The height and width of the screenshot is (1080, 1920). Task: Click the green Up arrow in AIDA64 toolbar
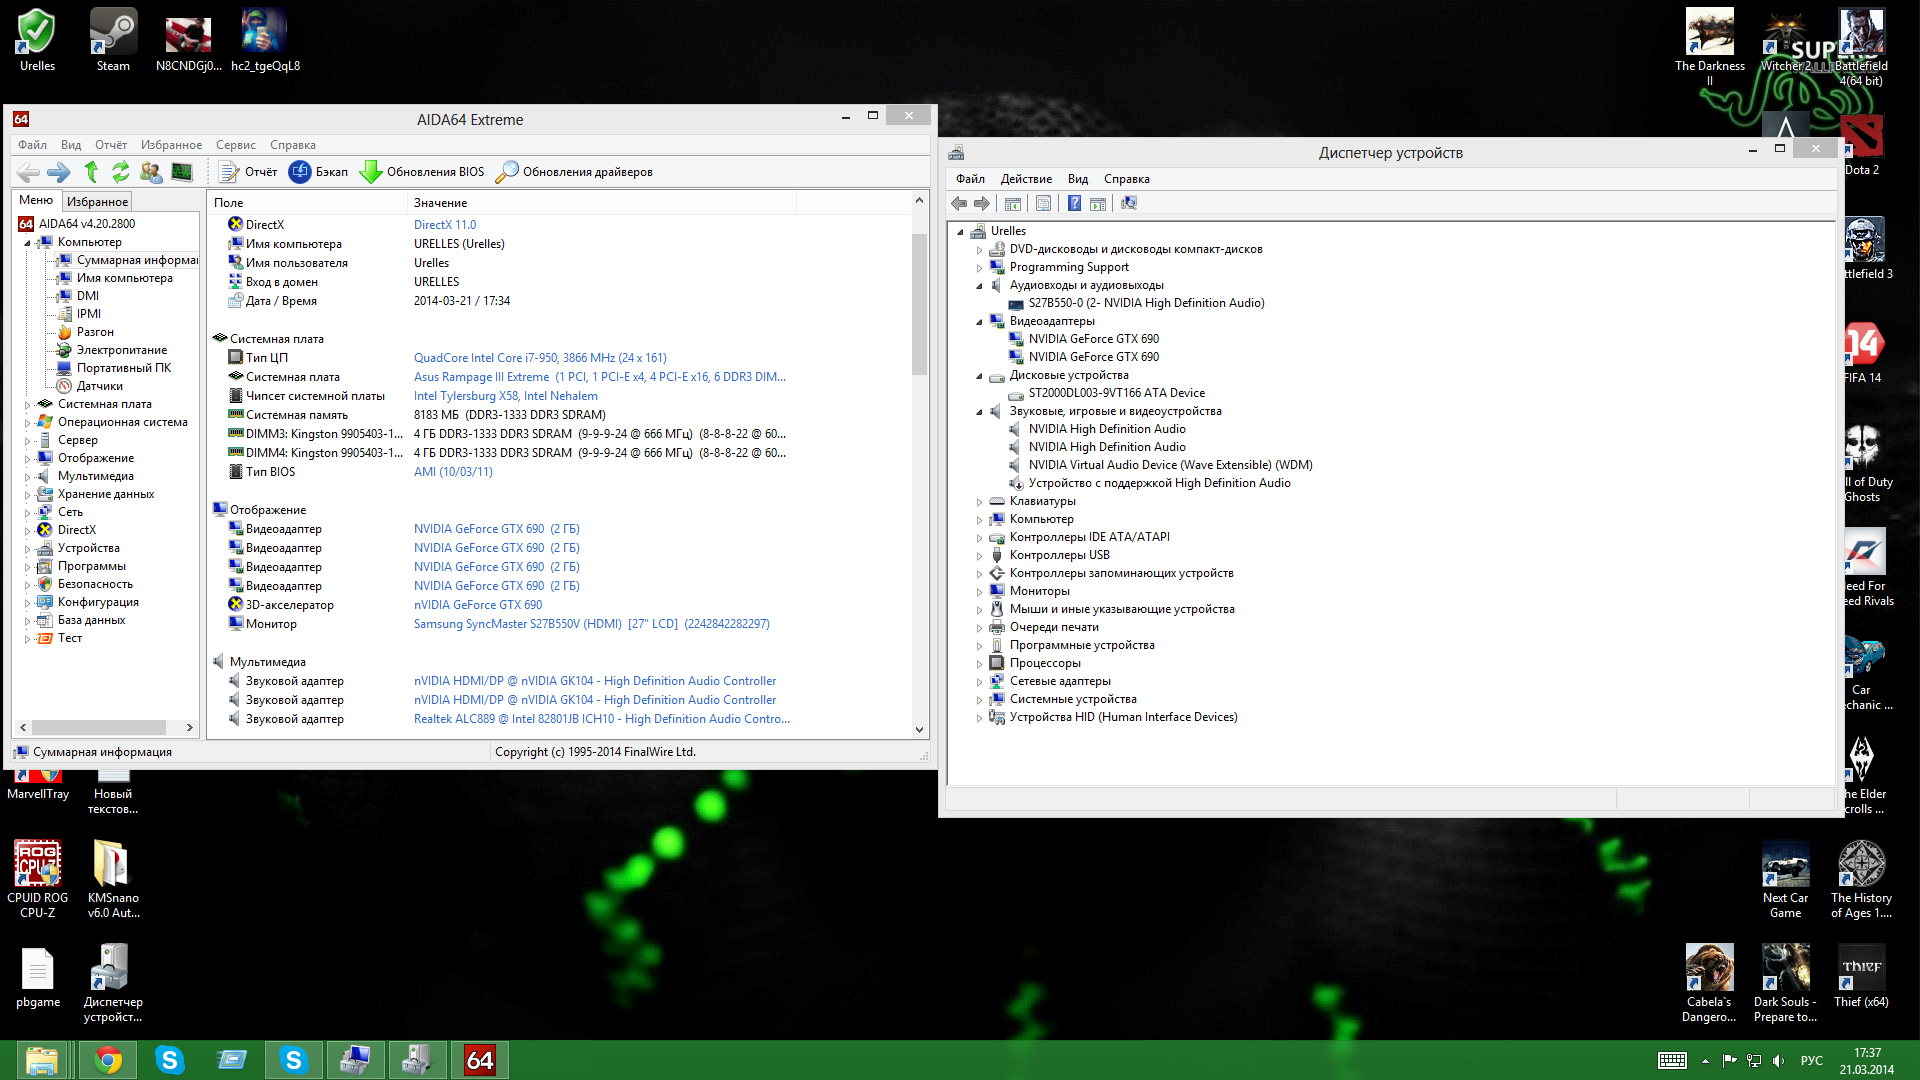[x=91, y=172]
